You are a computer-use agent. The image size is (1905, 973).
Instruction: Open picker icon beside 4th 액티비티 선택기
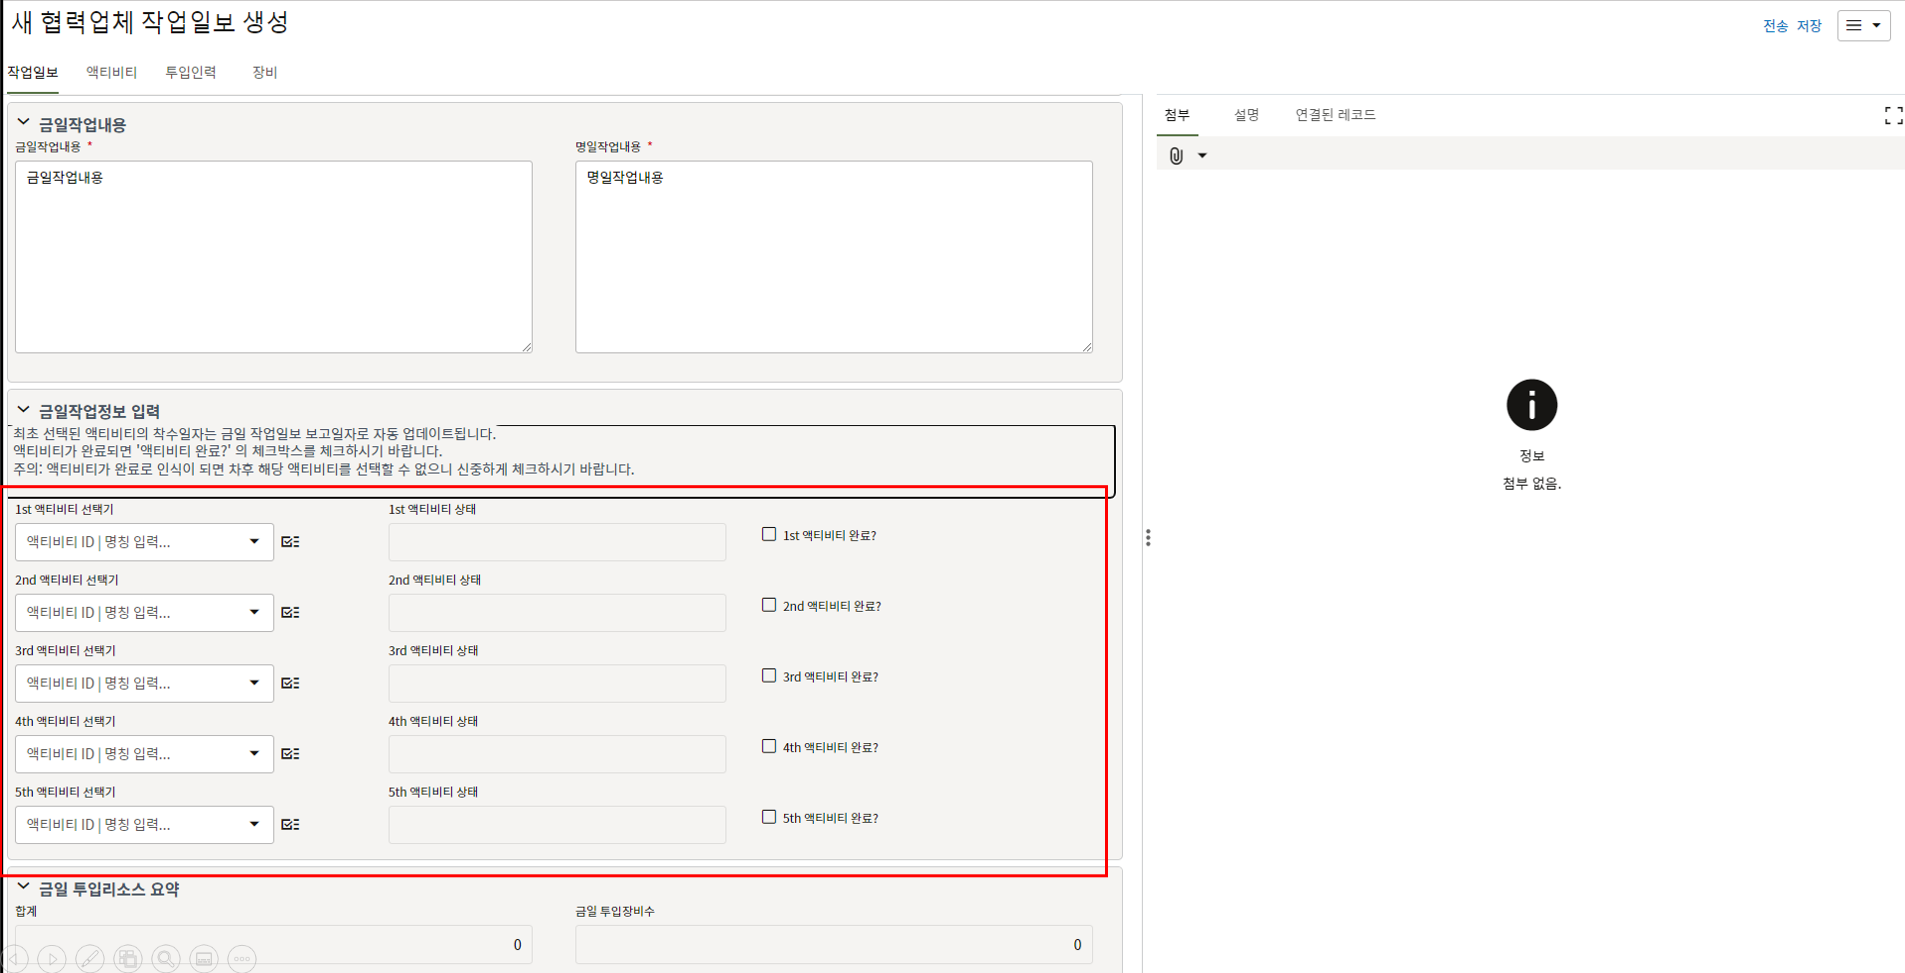point(290,754)
